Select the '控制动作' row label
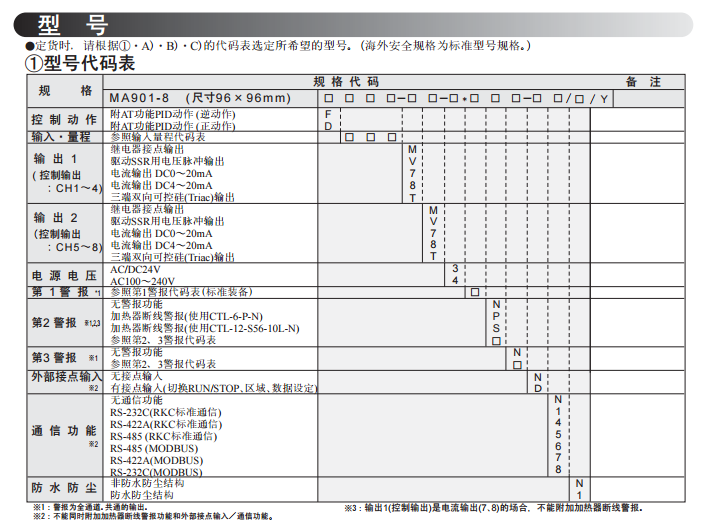The width and height of the screenshot is (725, 523). 64,120
